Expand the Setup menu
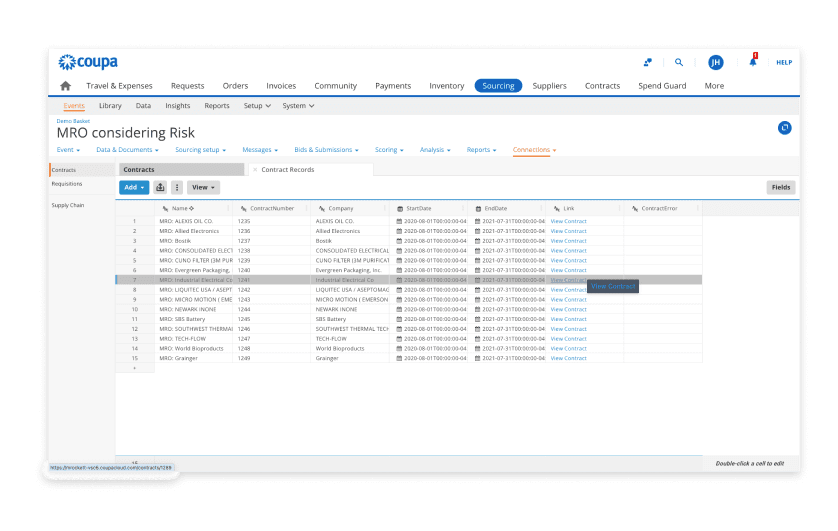 [x=256, y=105]
